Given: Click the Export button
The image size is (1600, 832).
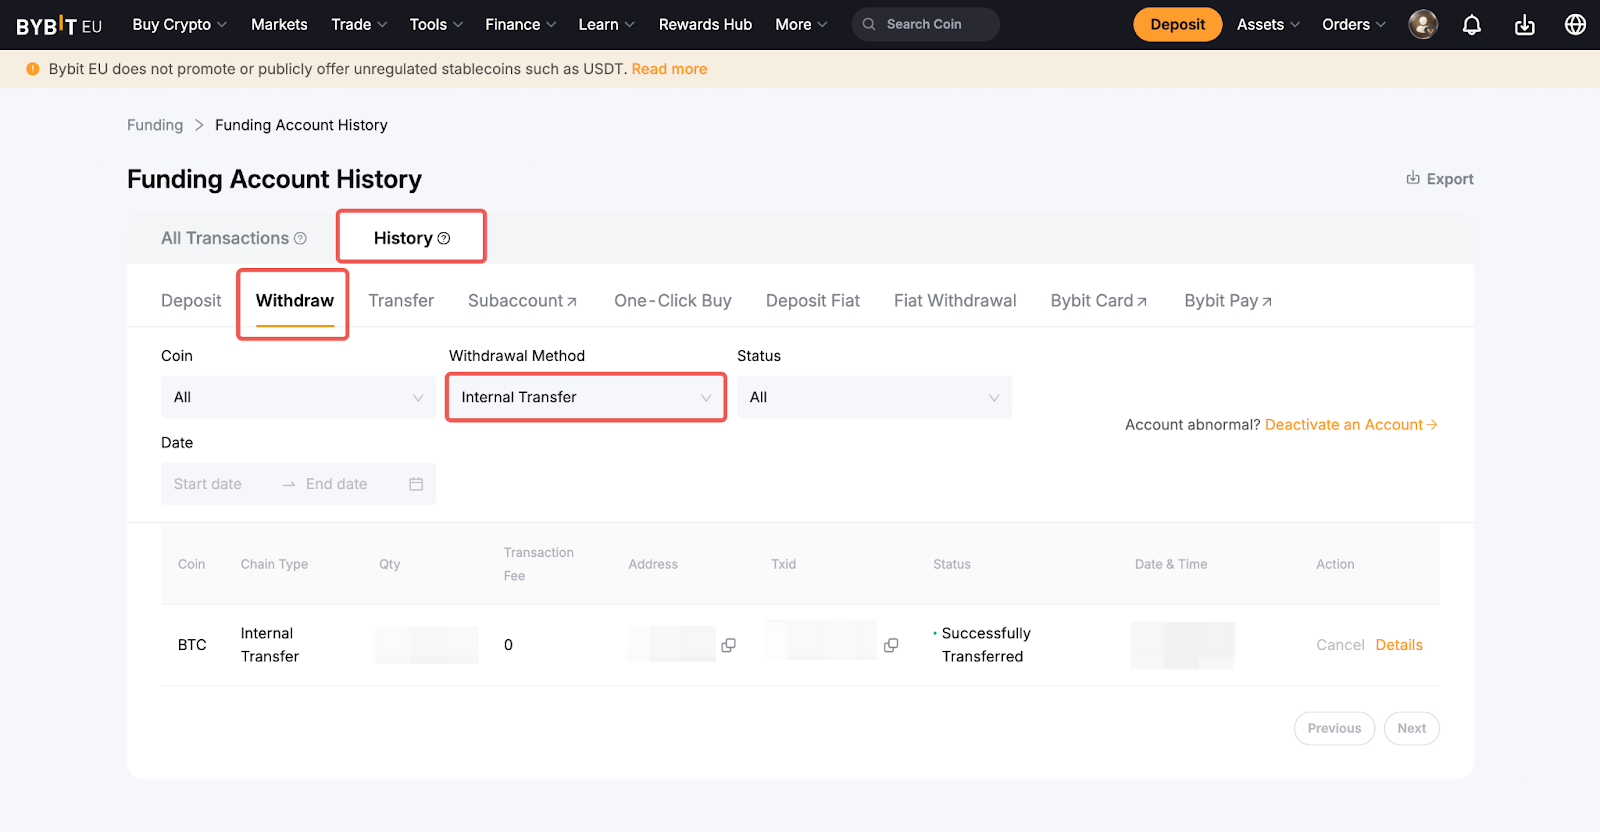Looking at the screenshot, I should (x=1440, y=179).
